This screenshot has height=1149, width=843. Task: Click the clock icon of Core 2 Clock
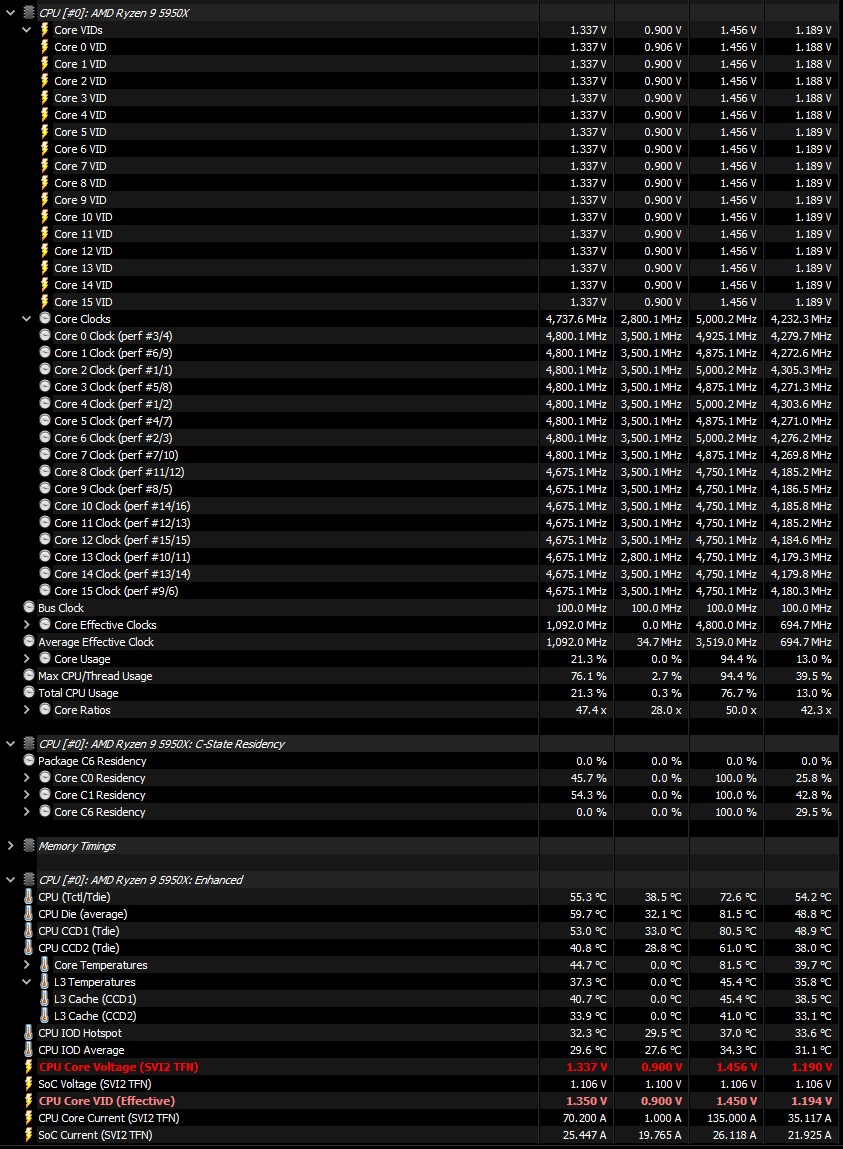[45, 369]
